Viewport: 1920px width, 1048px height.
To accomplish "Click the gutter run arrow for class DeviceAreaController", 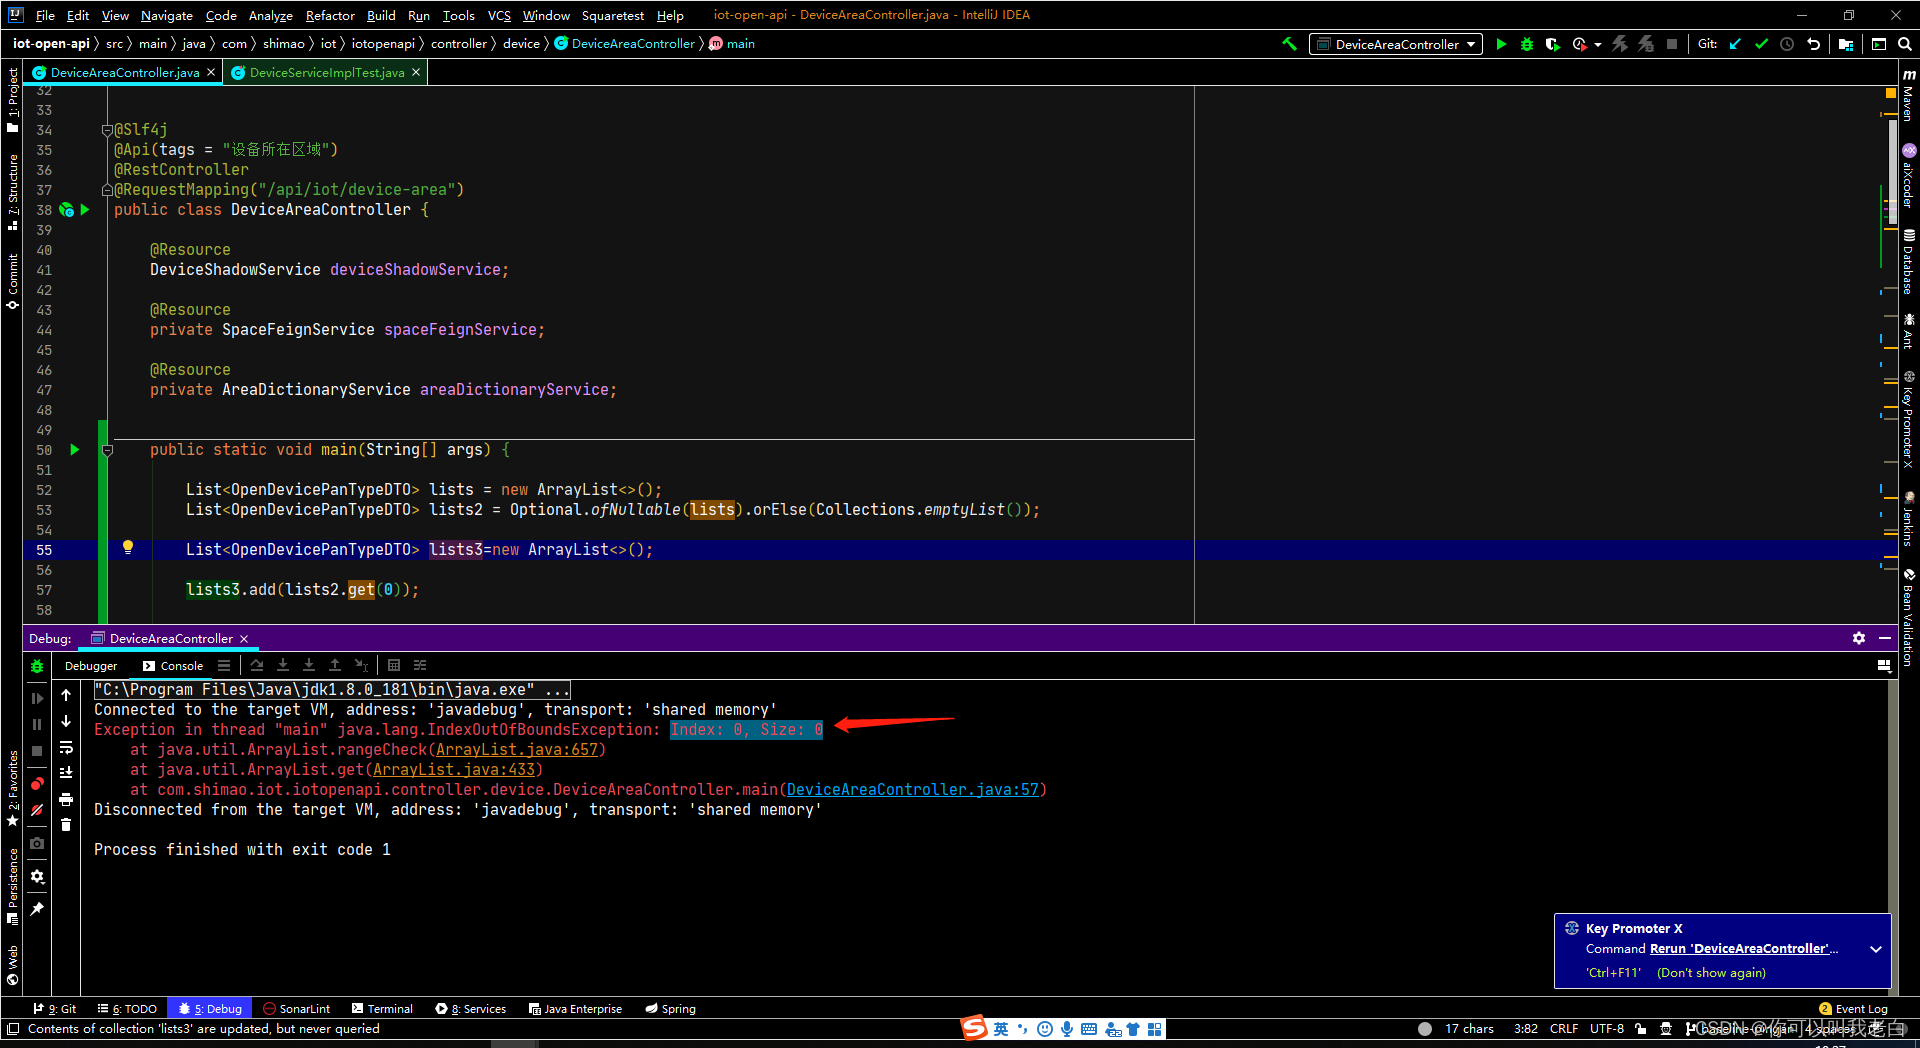I will (x=85, y=210).
